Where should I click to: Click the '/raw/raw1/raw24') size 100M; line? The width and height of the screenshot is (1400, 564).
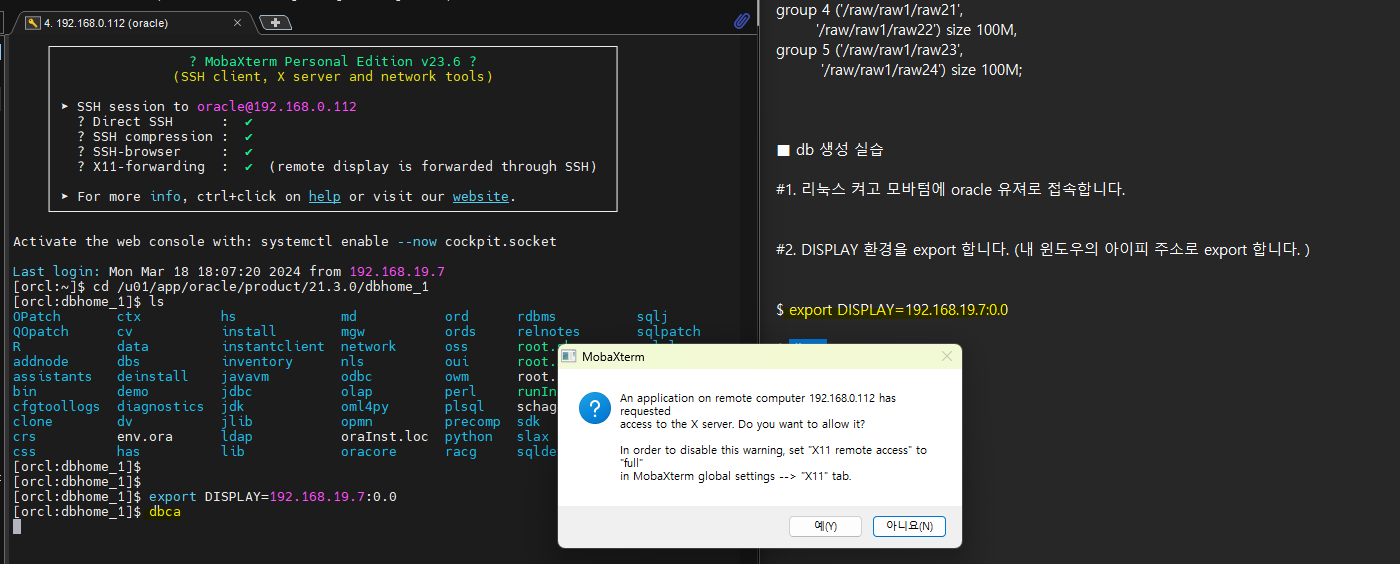pyautogui.click(x=922, y=69)
